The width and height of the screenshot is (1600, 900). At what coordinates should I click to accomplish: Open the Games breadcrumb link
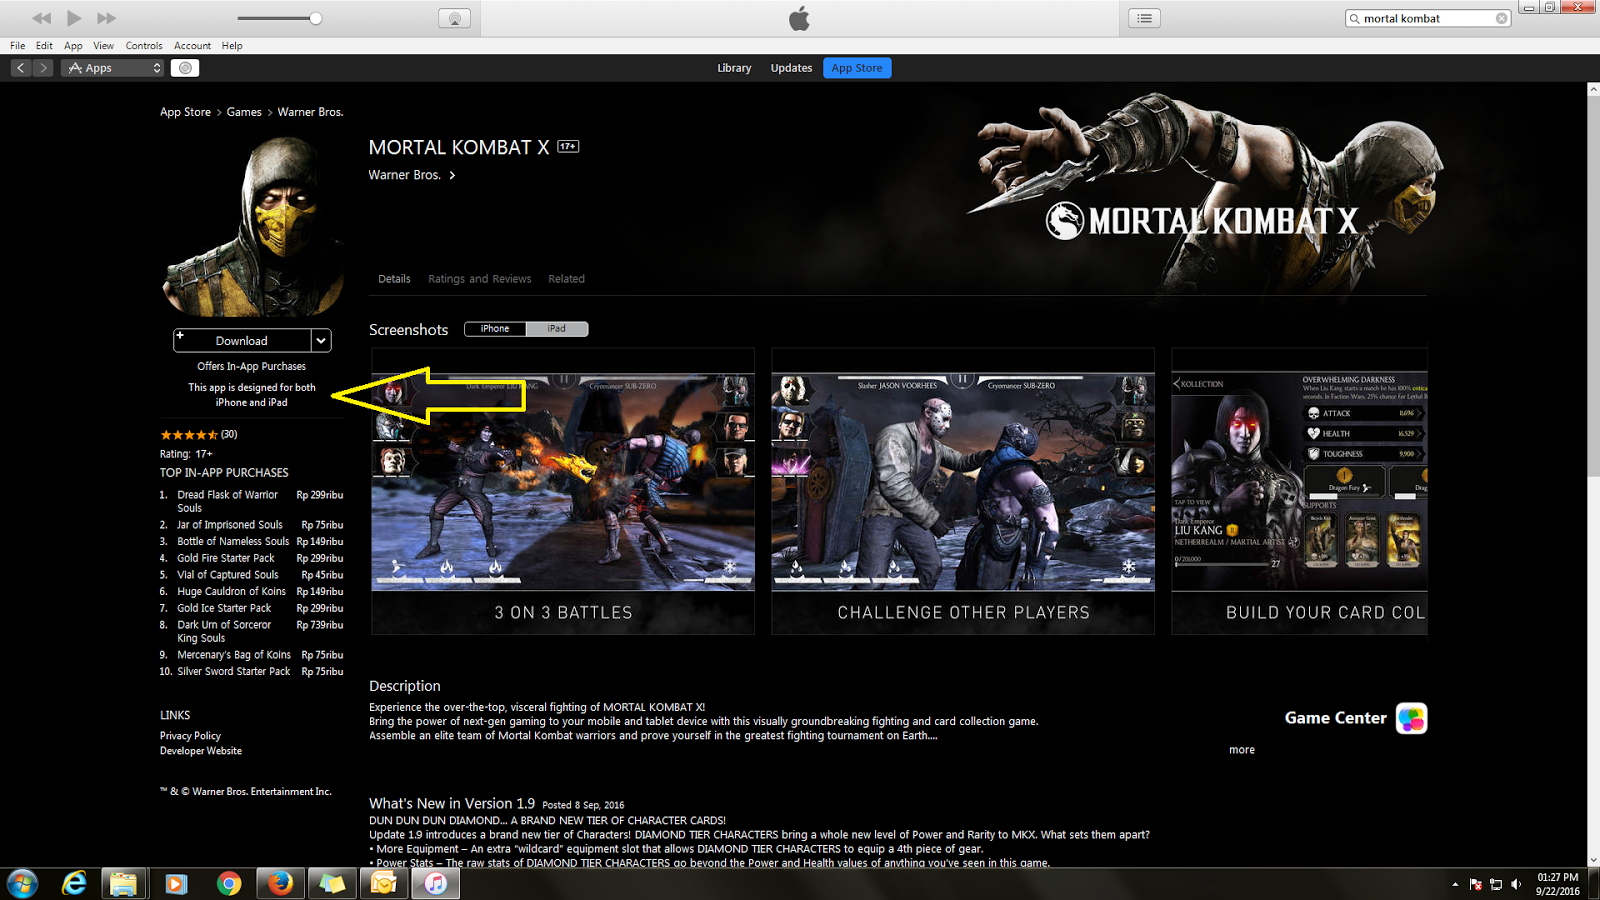click(x=244, y=112)
